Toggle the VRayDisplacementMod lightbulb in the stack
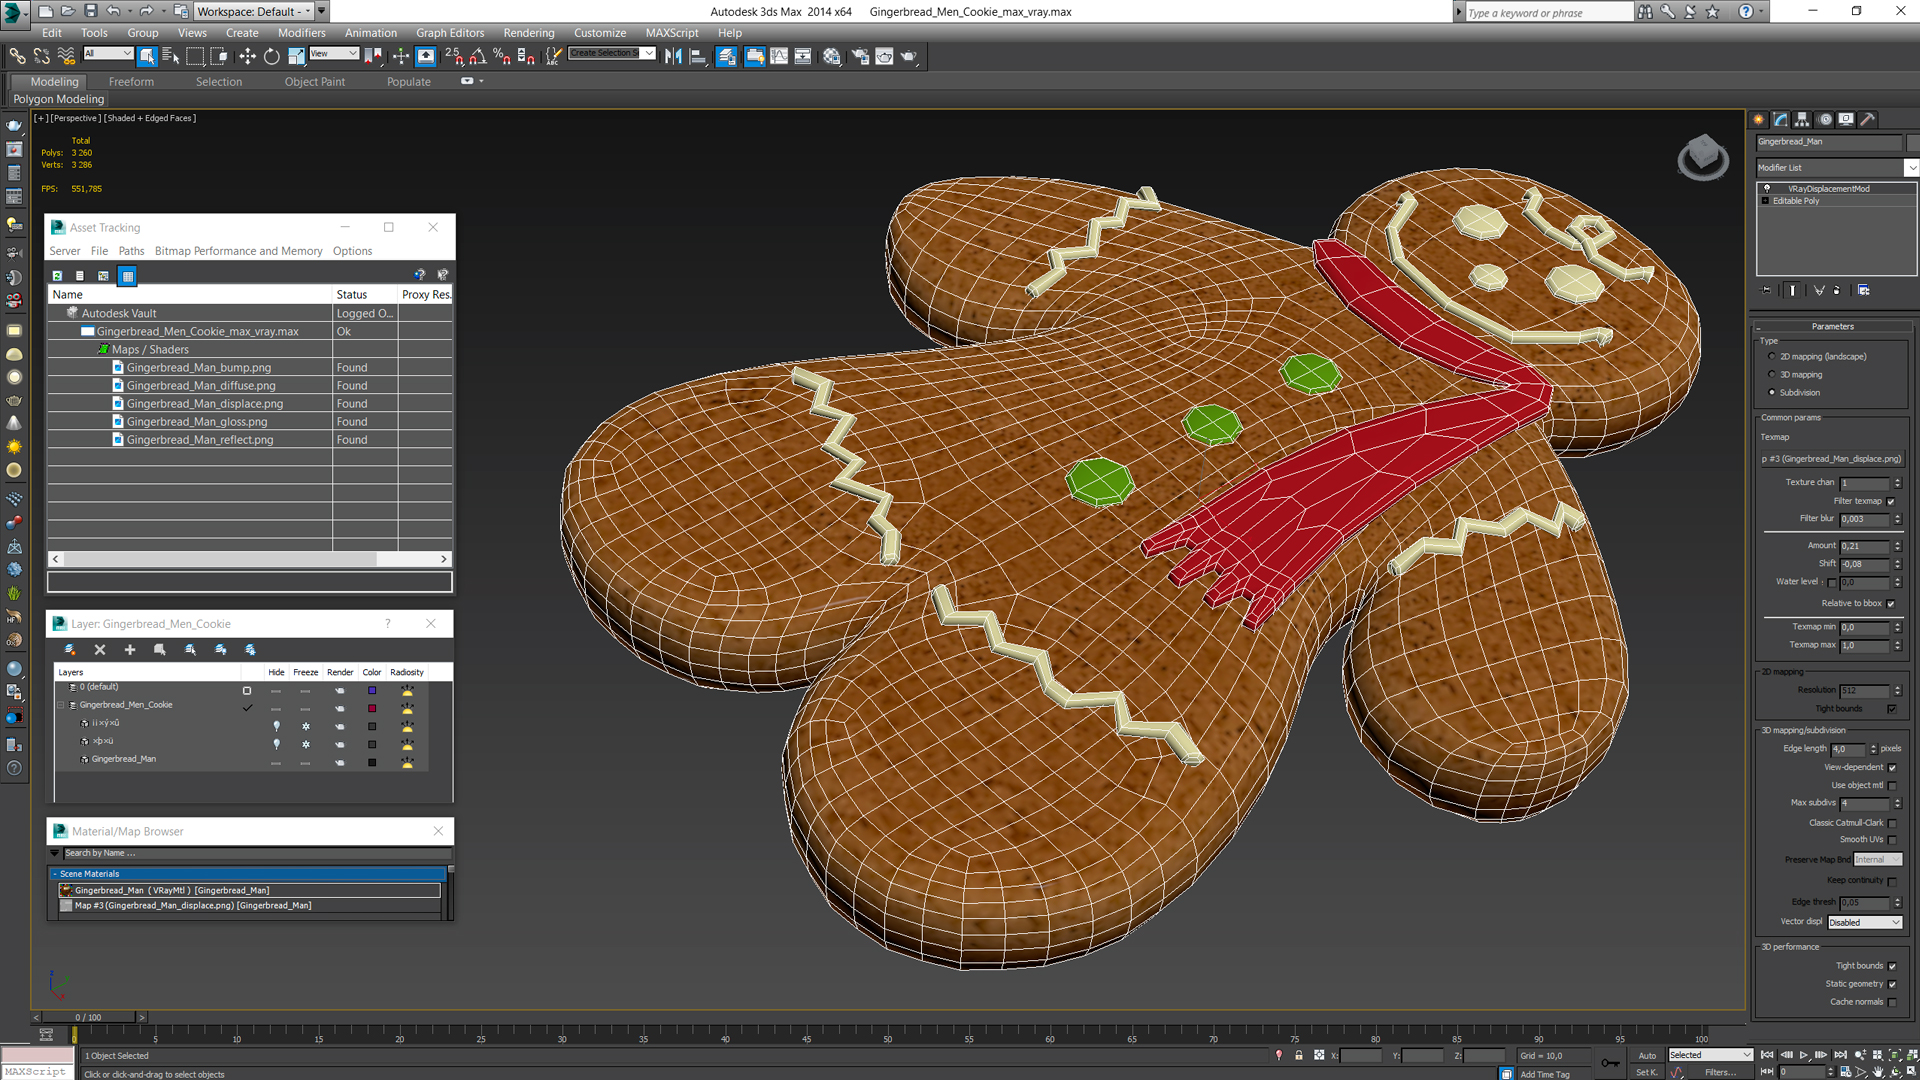This screenshot has height=1080, width=1920. coord(1767,188)
